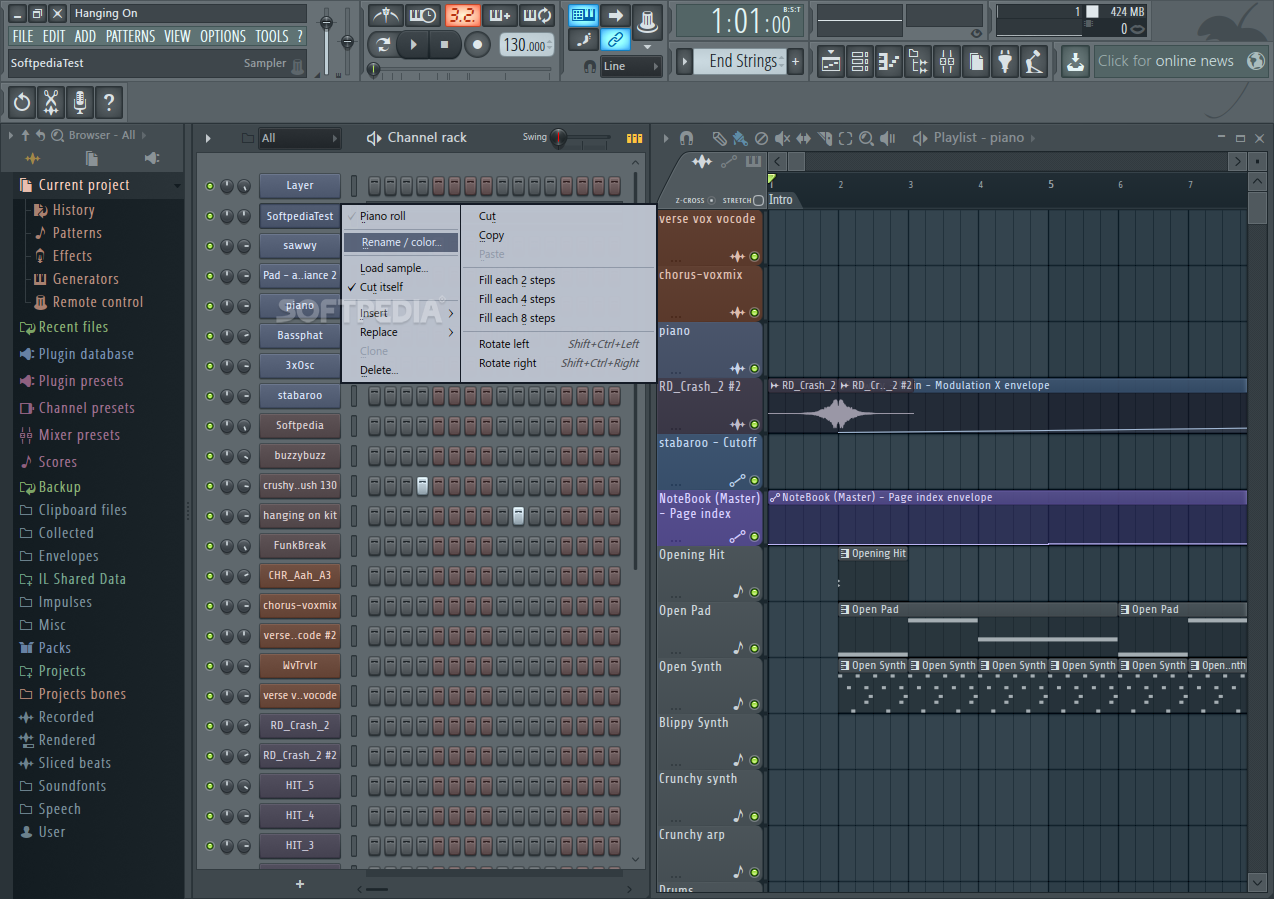Click the download content library icon

pyautogui.click(x=1074, y=62)
